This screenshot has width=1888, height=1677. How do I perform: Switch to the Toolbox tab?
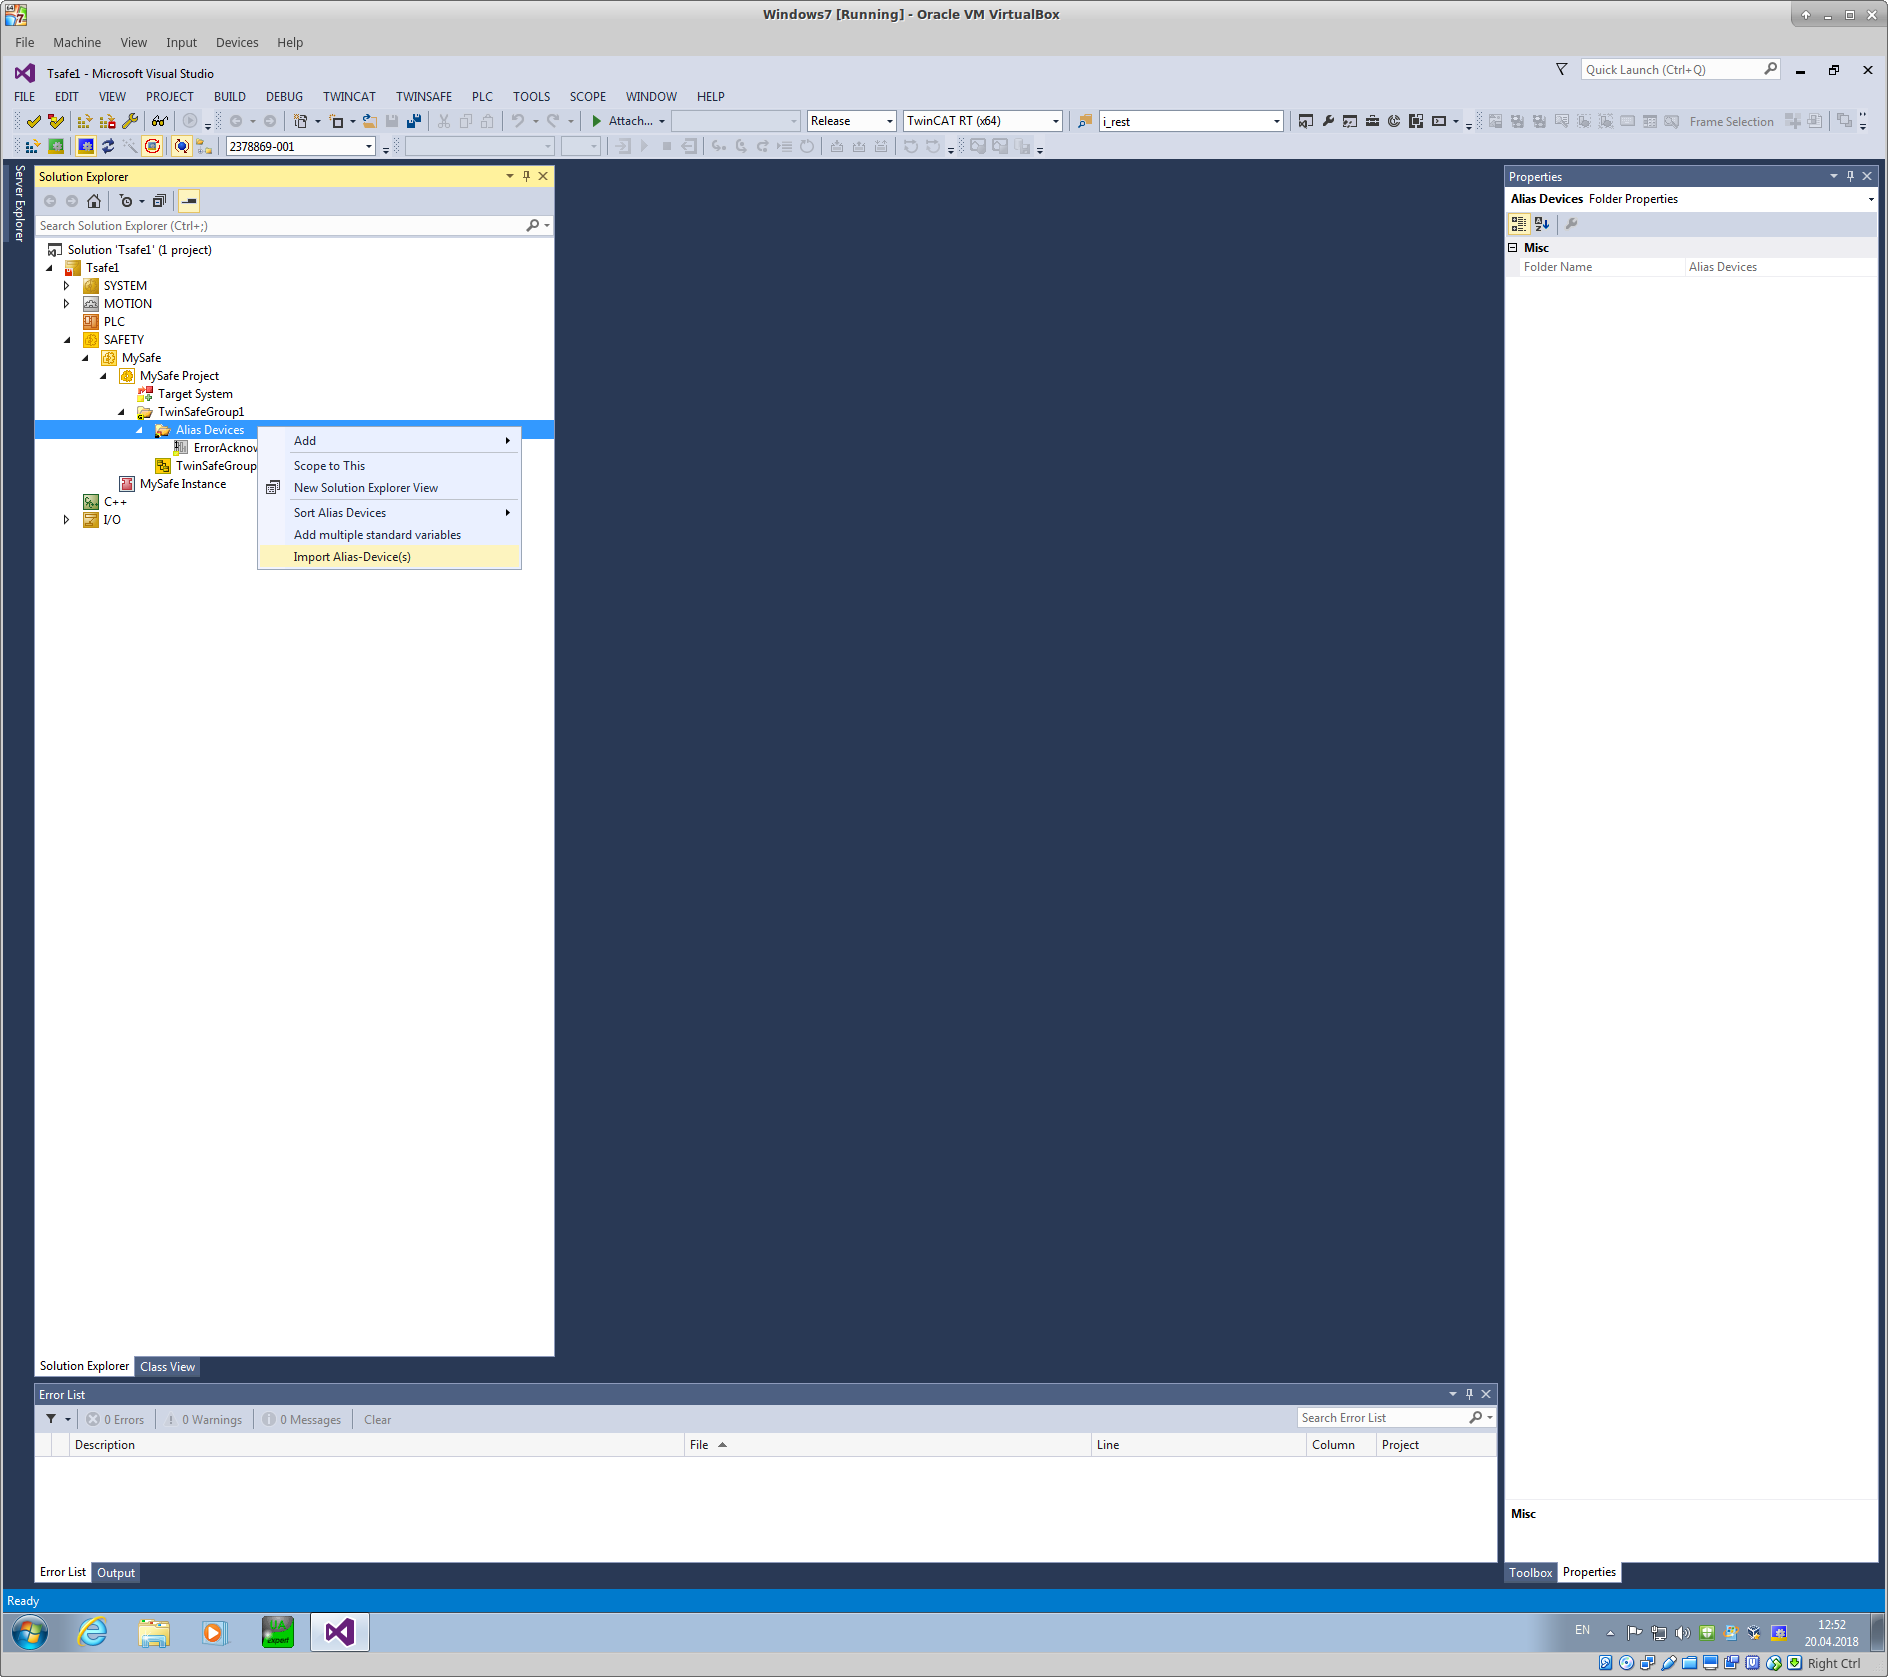tap(1530, 1573)
